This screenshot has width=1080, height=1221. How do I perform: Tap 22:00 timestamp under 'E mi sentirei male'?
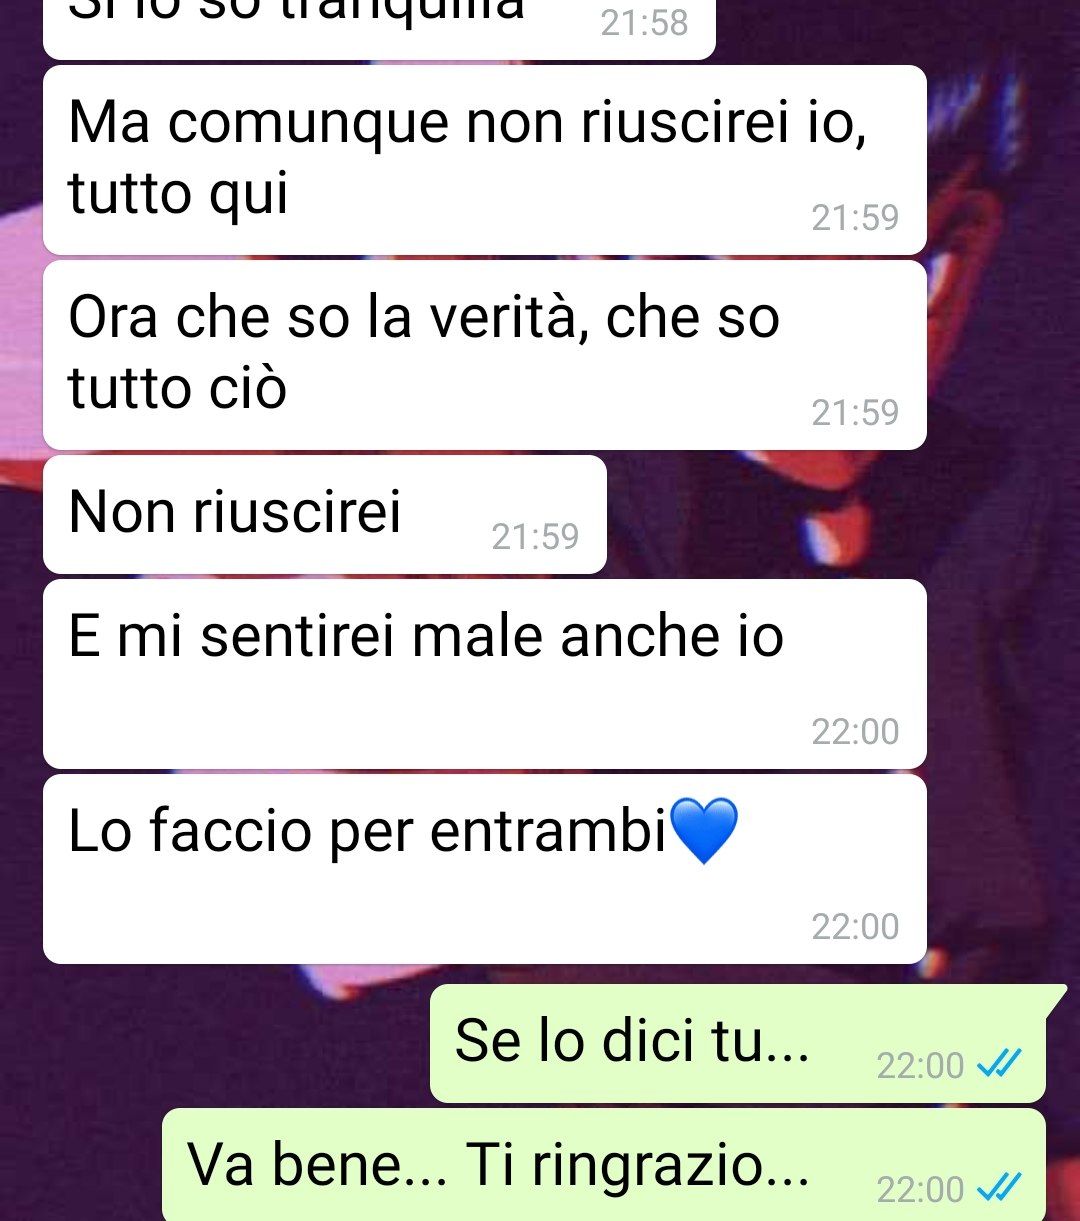855,732
